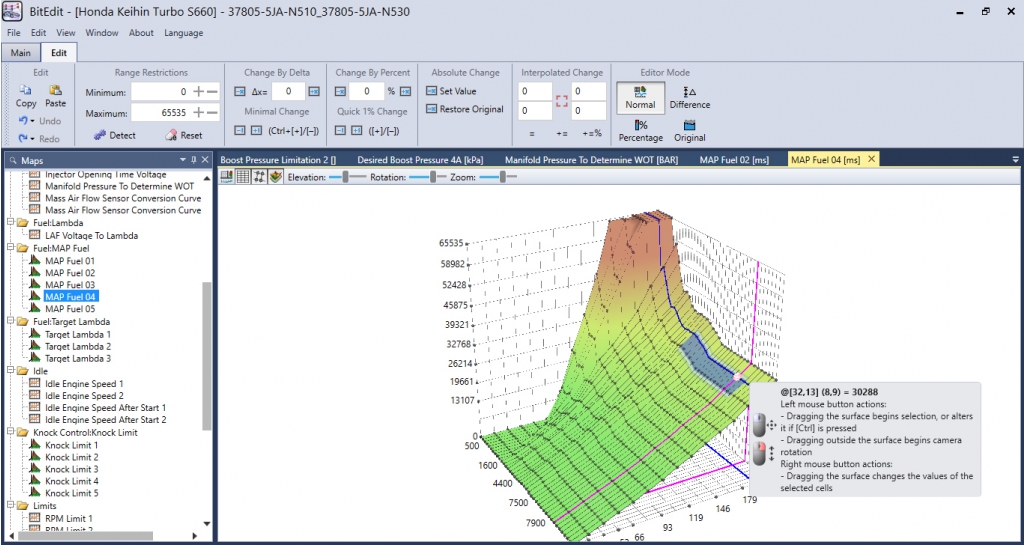Screen dimensions: 1024x545
Task: Increase the Minimum range with plus
Action: tap(199, 92)
